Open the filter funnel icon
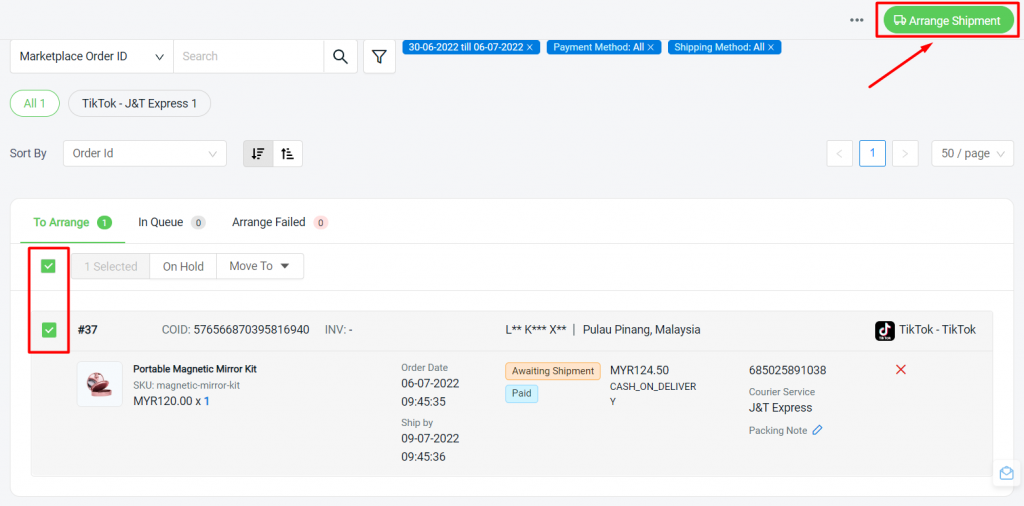 click(x=379, y=57)
